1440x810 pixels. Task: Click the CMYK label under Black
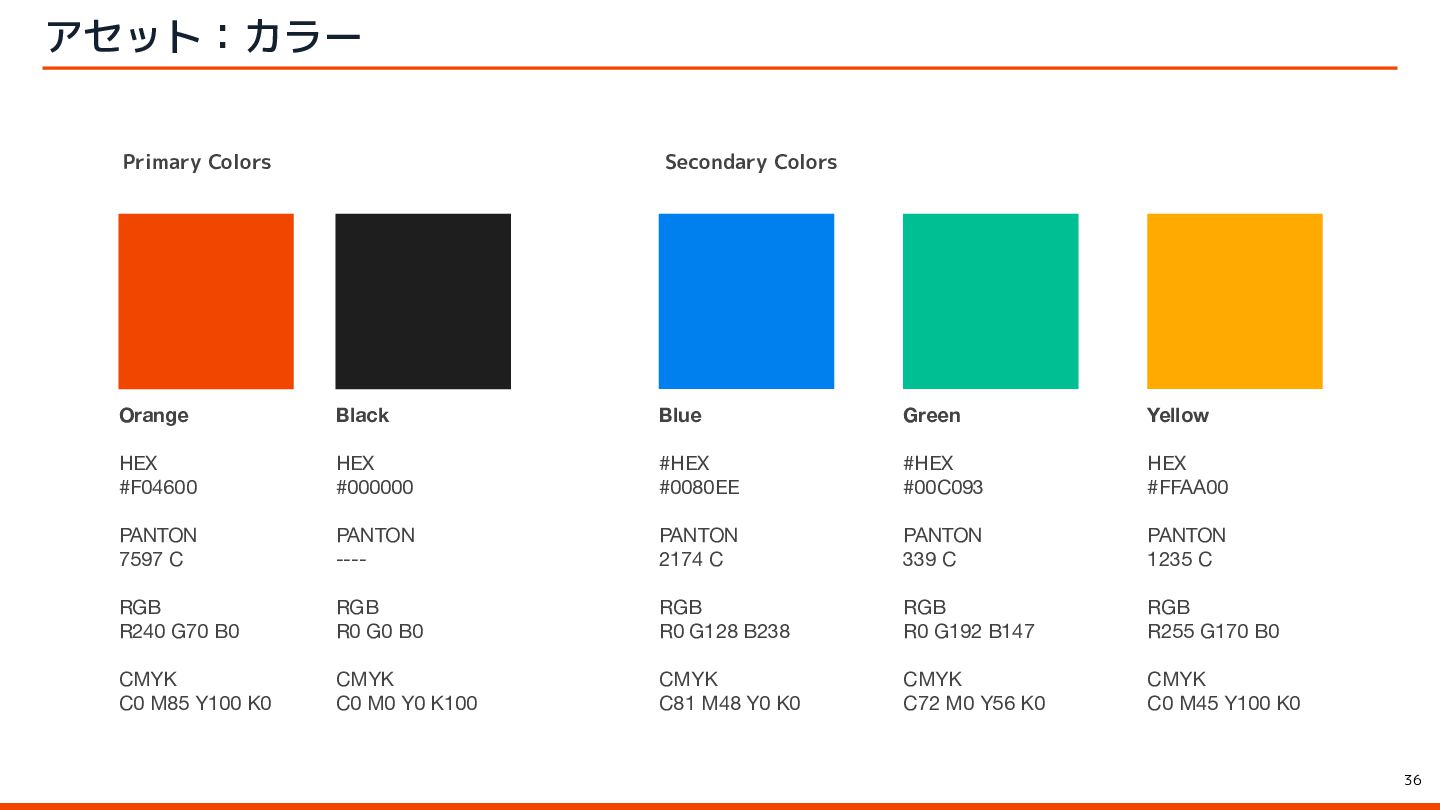click(365, 679)
